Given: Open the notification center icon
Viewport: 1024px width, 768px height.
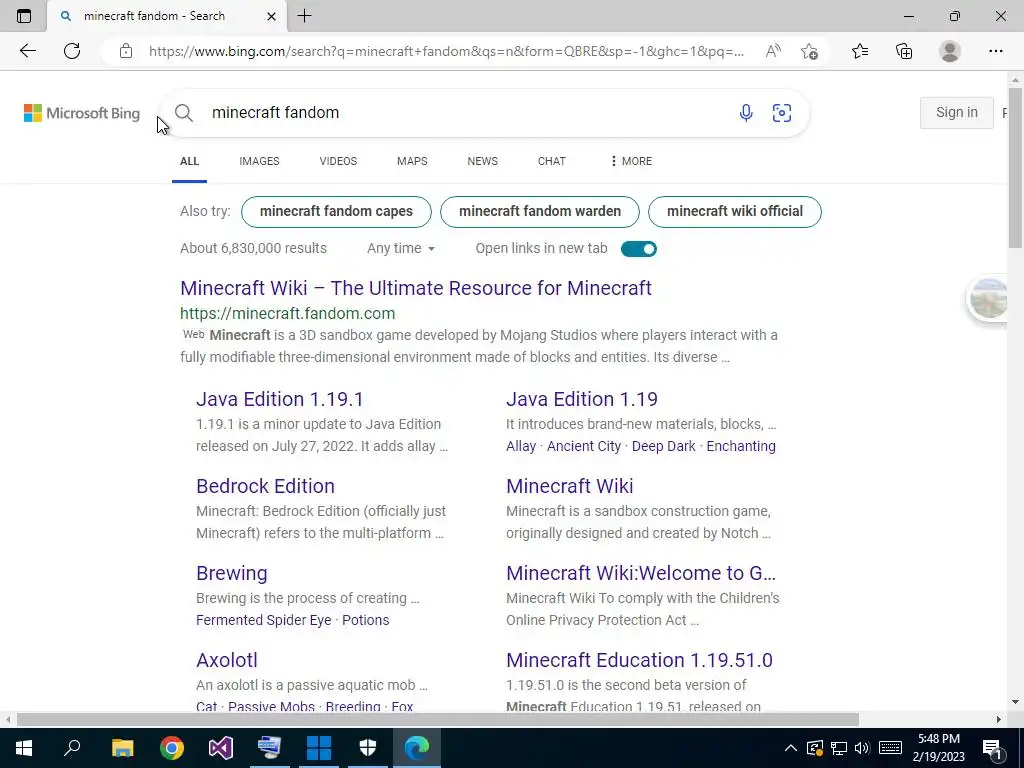Looking at the screenshot, I should tap(992, 748).
